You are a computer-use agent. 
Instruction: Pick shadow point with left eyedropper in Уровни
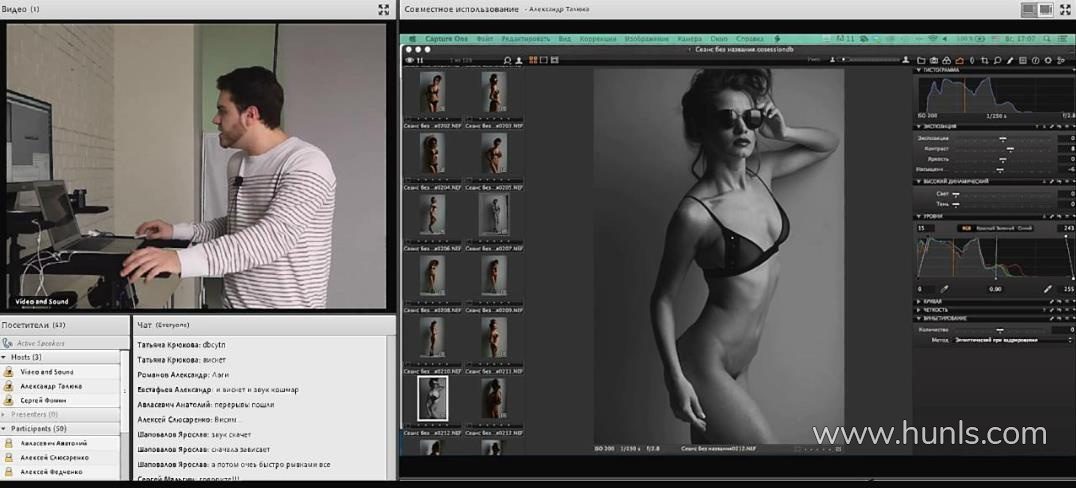pos(944,289)
